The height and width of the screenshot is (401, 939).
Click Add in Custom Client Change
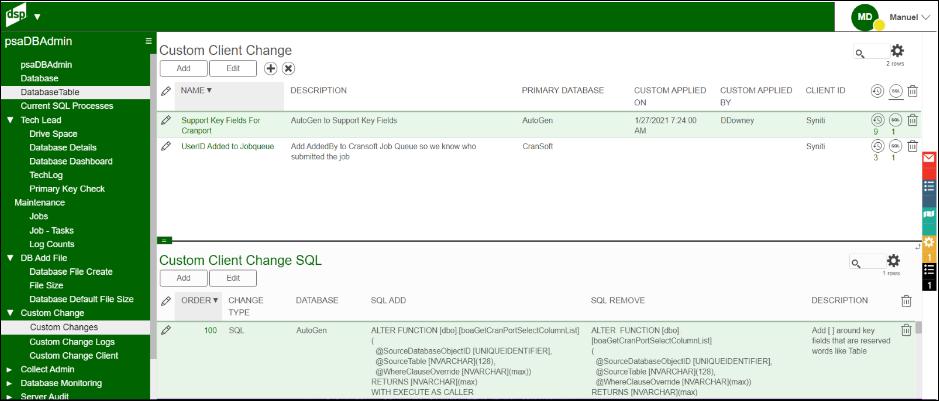tap(183, 68)
